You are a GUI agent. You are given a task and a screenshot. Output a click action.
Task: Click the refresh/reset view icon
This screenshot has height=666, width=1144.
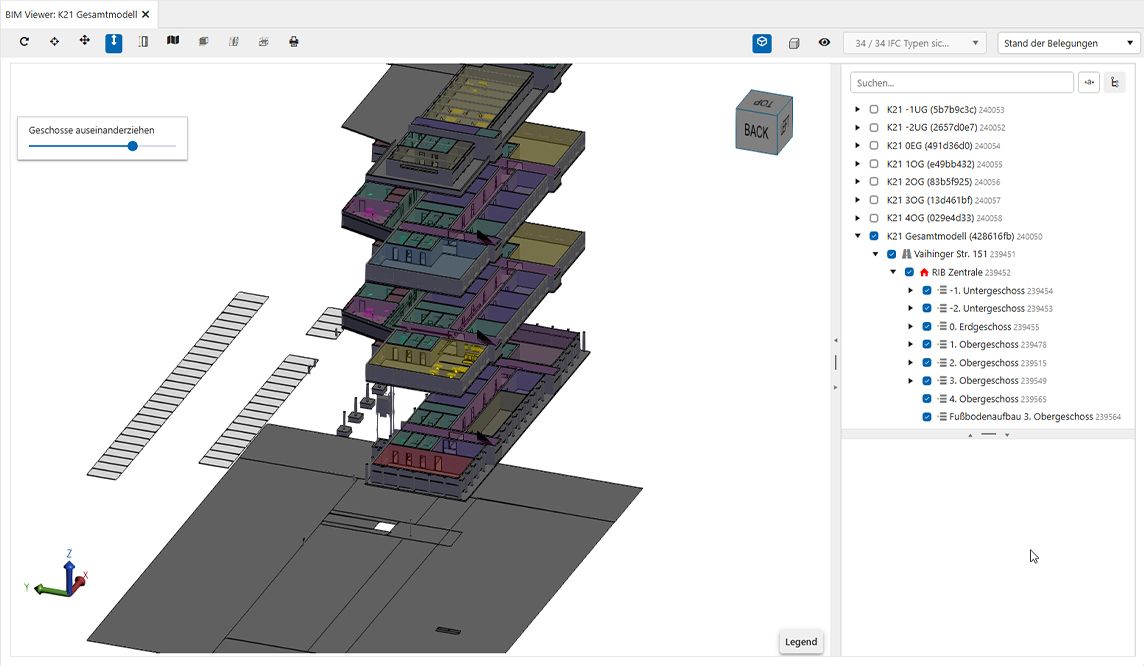click(x=24, y=42)
